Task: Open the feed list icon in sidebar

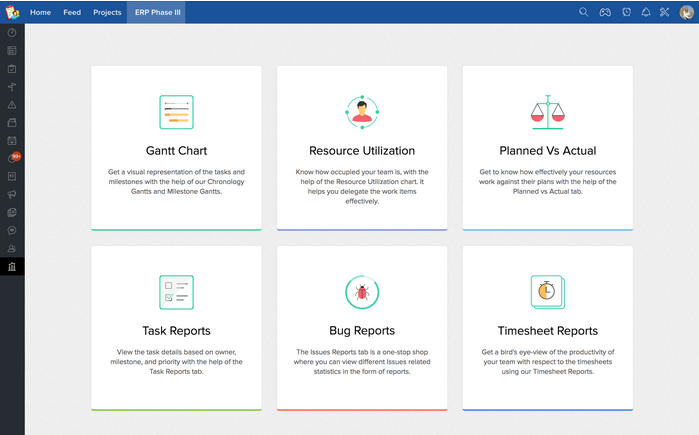Action: tap(12, 51)
